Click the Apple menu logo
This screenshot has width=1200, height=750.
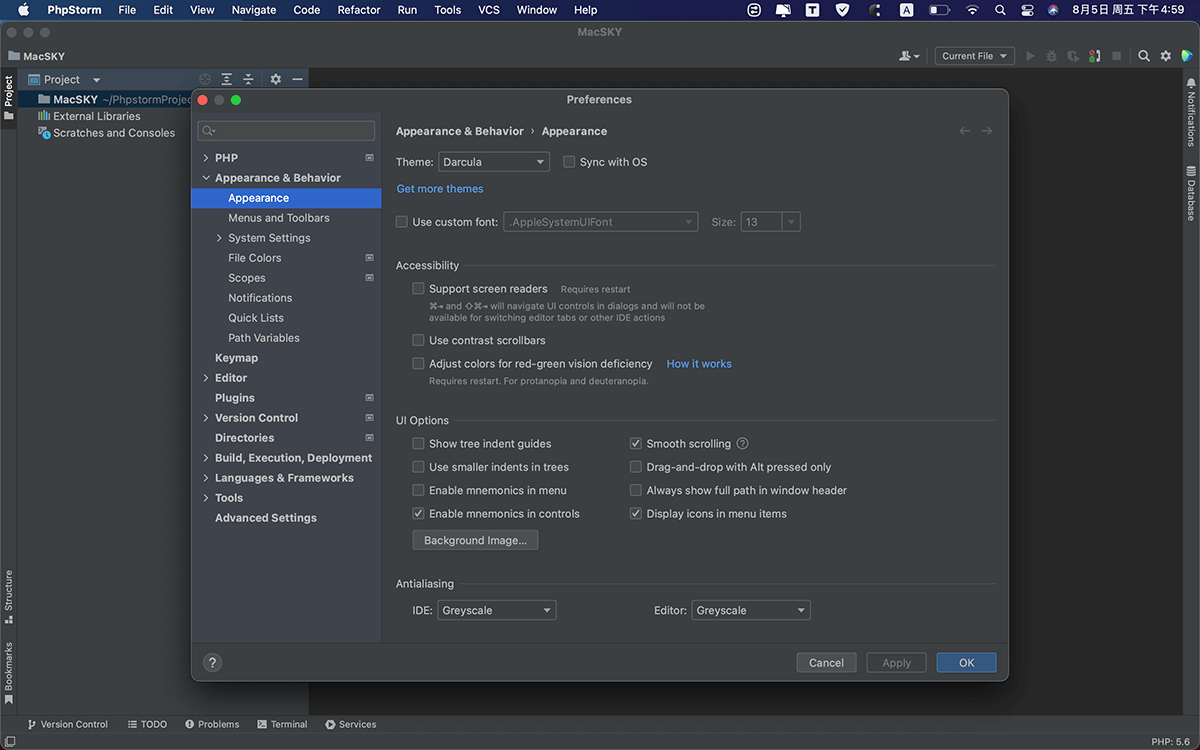(x=23, y=10)
